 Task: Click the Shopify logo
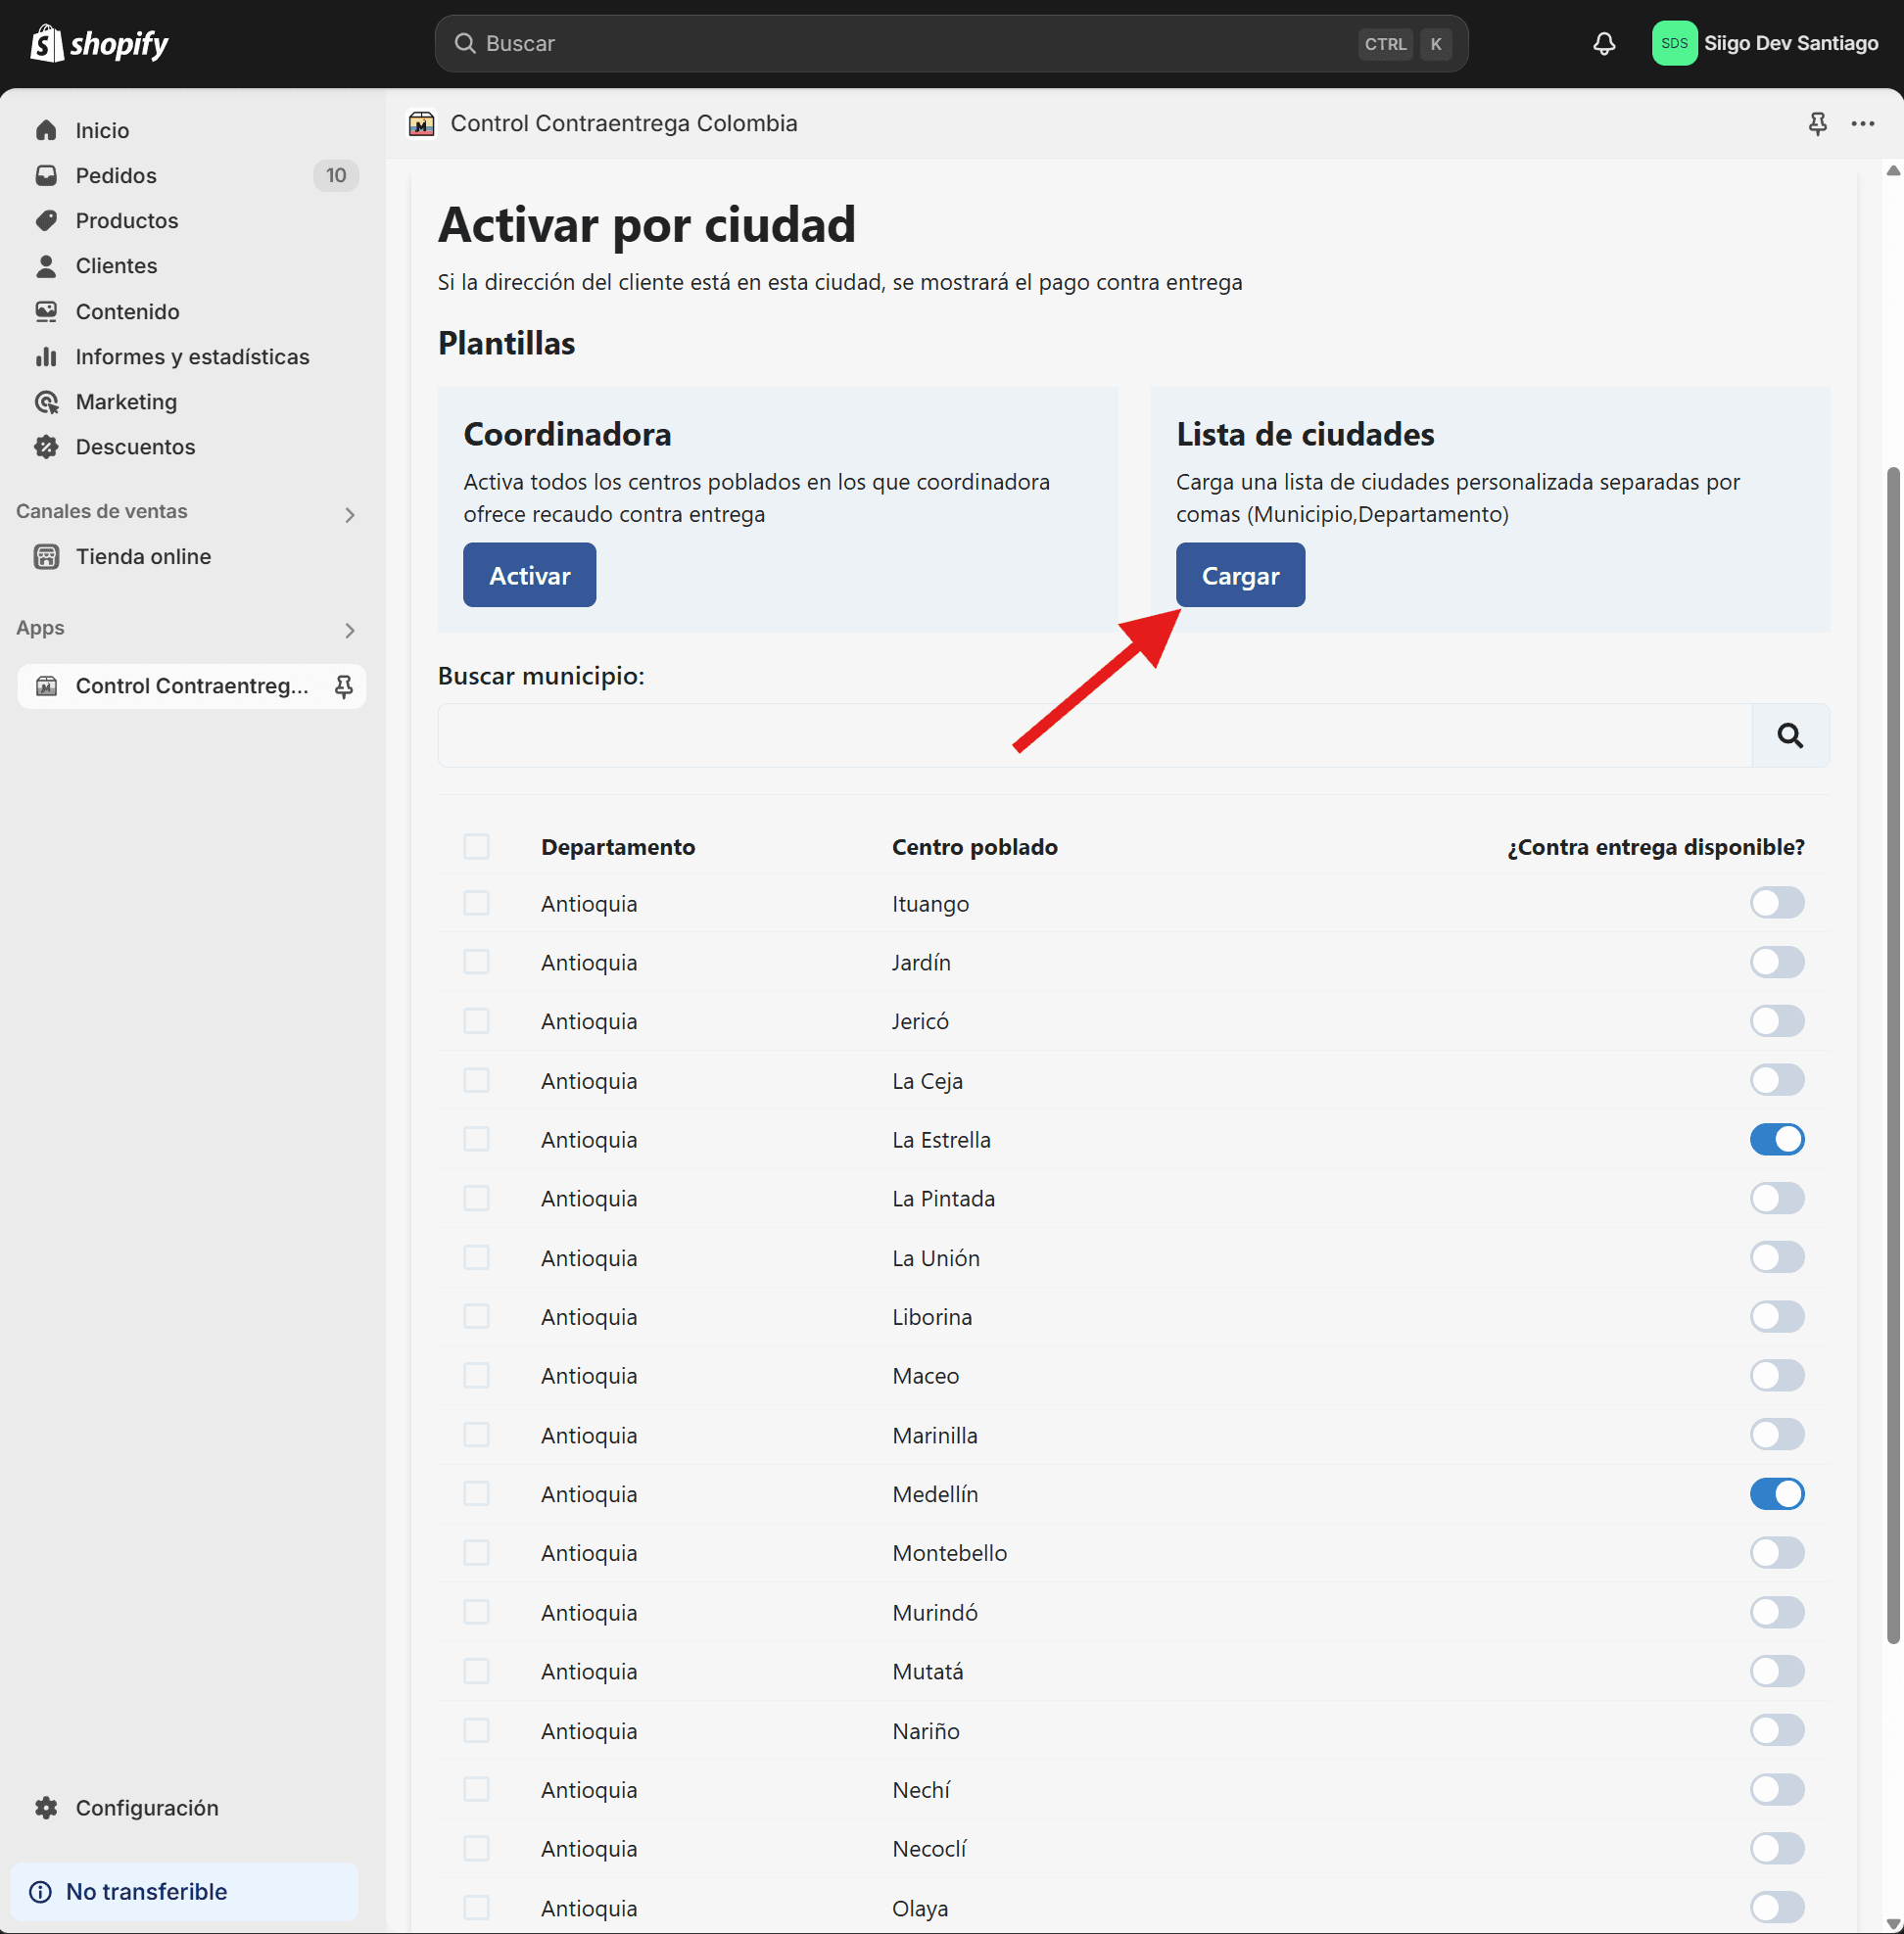click(x=99, y=43)
